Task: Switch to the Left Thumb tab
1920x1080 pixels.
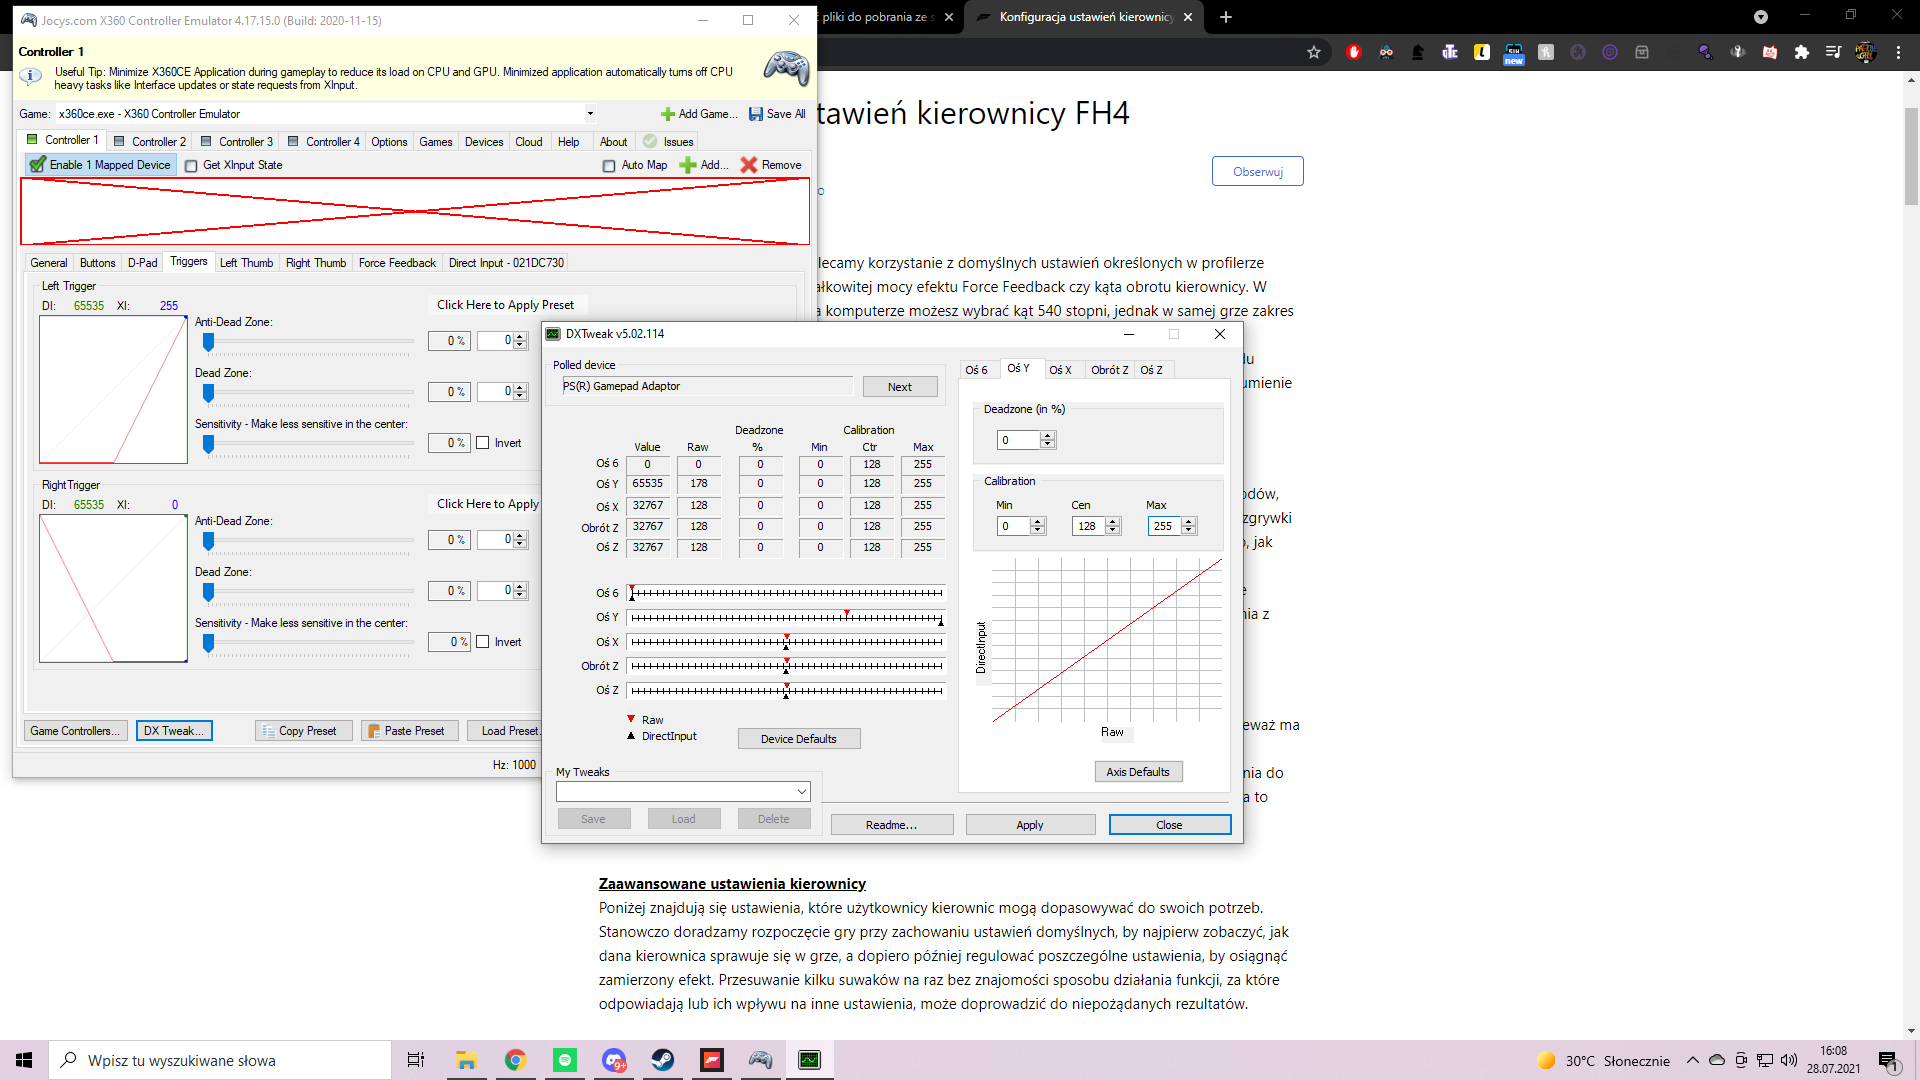Action: (x=246, y=263)
